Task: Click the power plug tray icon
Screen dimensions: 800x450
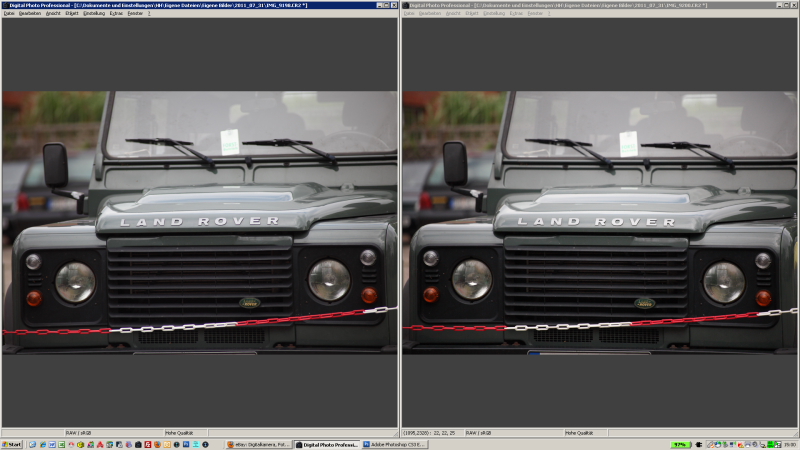Action: [x=698, y=445]
